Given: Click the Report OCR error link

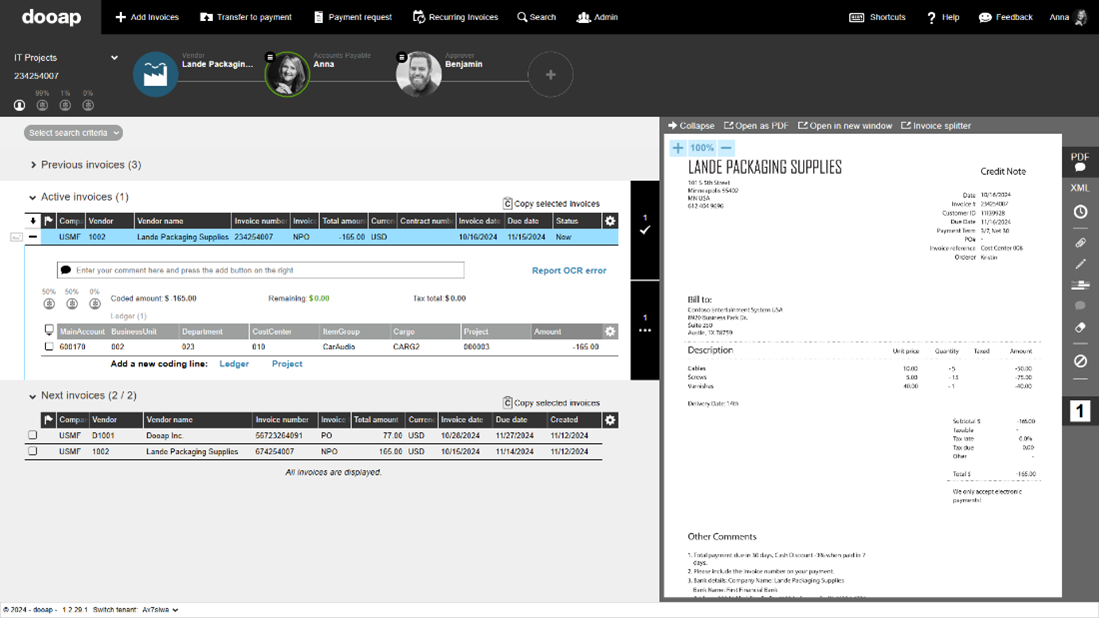Looking at the screenshot, I should pos(571,270).
